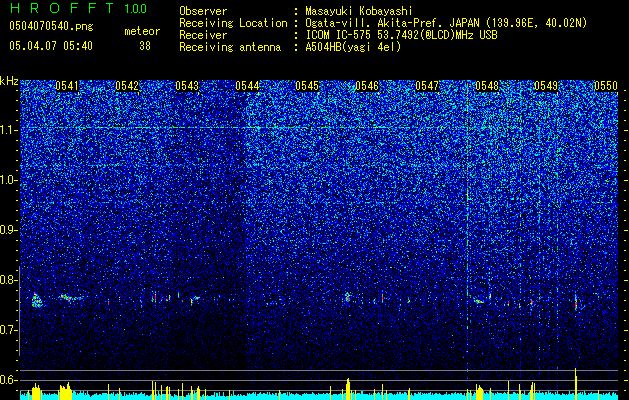The height and width of the screenshot is (400, 629).
Task: Click the kHz axis unit label
Action: [x=9, y=81]
